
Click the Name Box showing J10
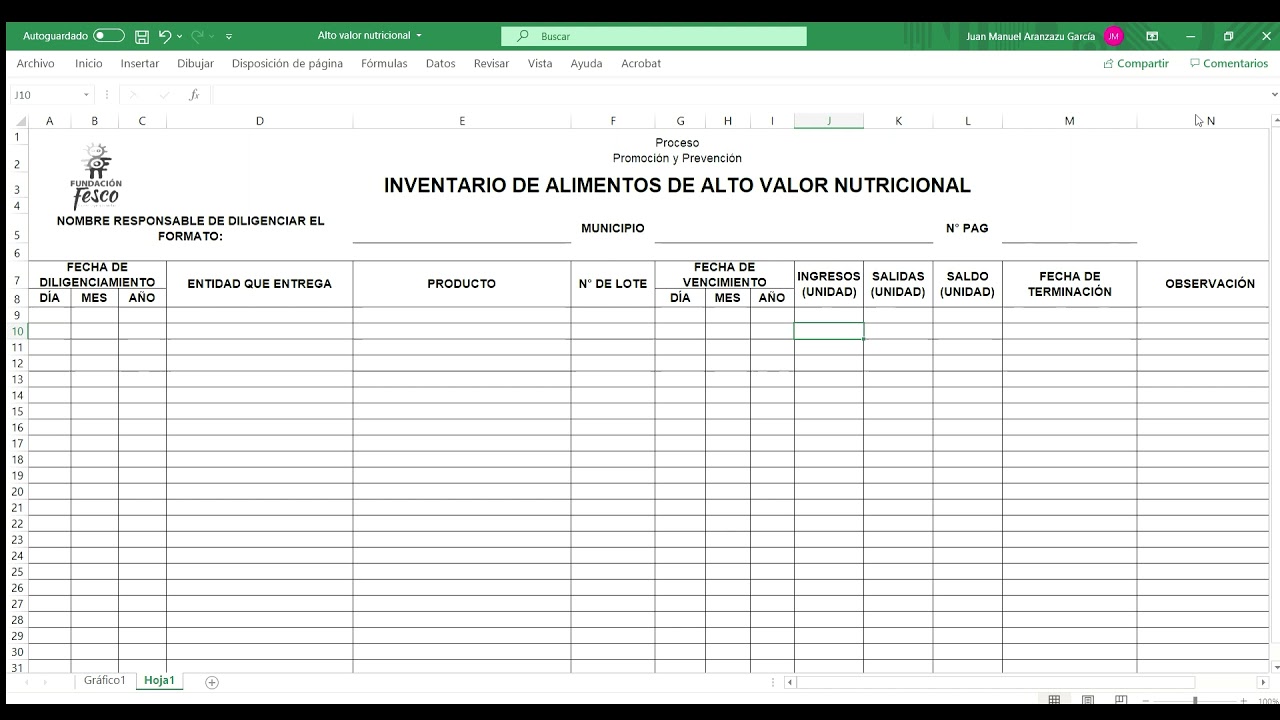click(45, 95)
